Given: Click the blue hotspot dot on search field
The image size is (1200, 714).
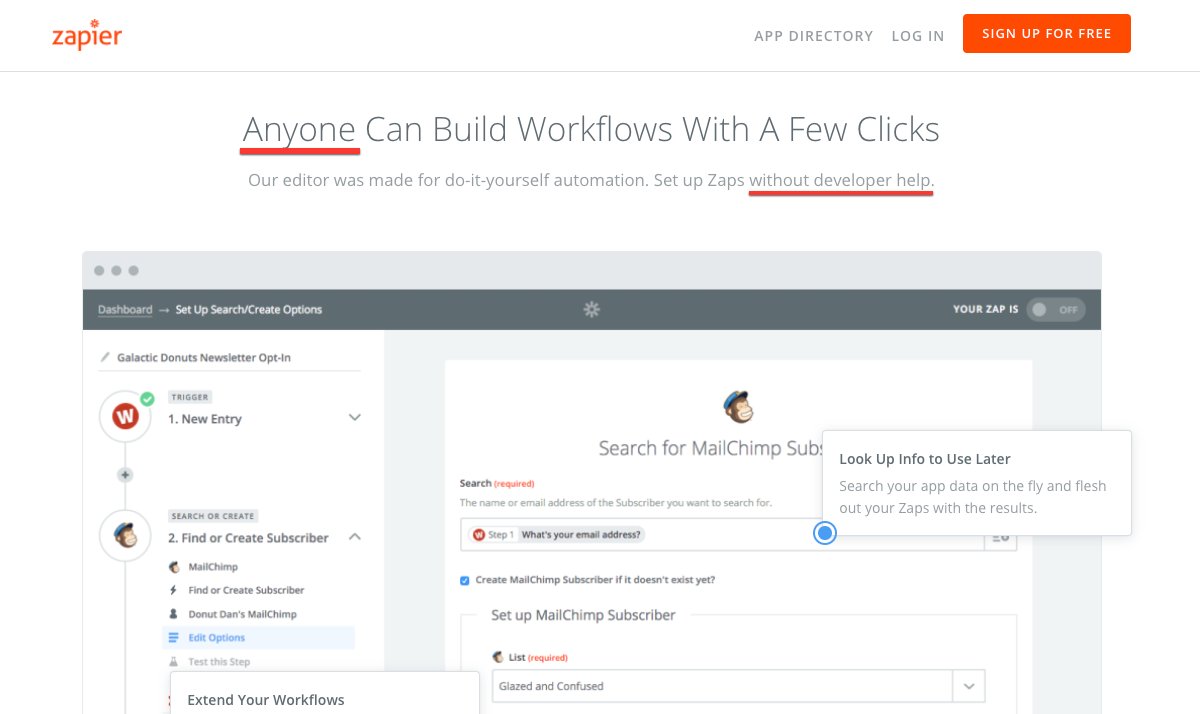Looking at the screenshot, I should (825, 534).
